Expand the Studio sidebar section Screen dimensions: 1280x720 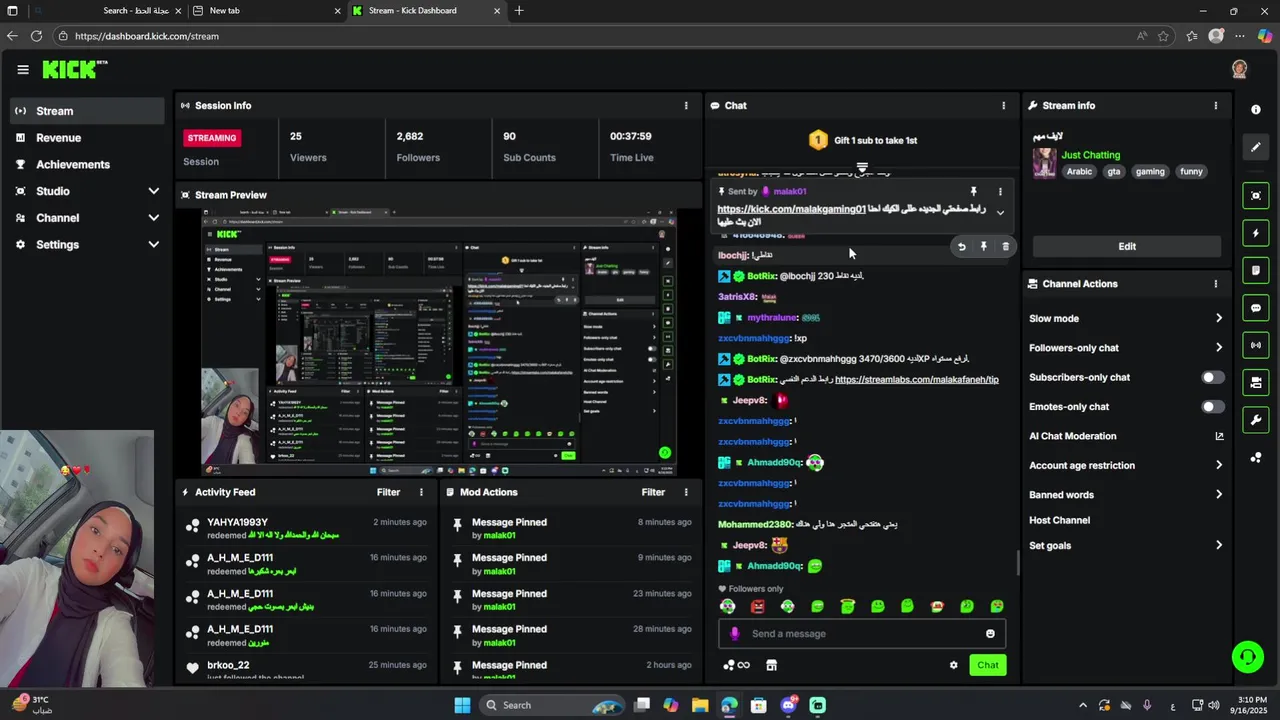tap(153, 191)
